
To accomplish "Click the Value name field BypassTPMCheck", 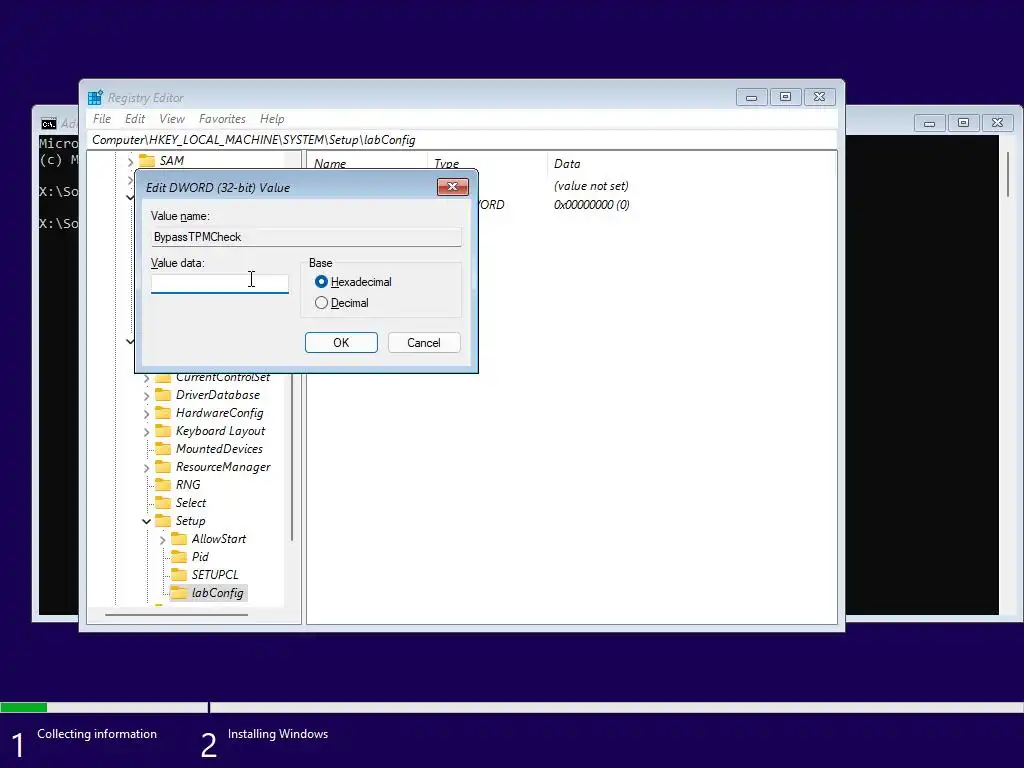I will 306,237.
